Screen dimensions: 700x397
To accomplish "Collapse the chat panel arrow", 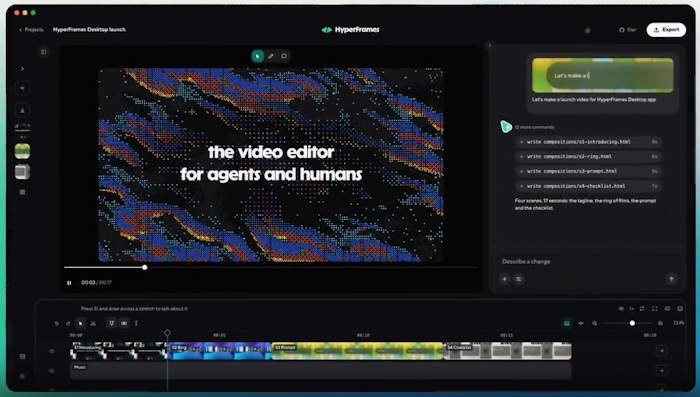I will coord(490,45).
